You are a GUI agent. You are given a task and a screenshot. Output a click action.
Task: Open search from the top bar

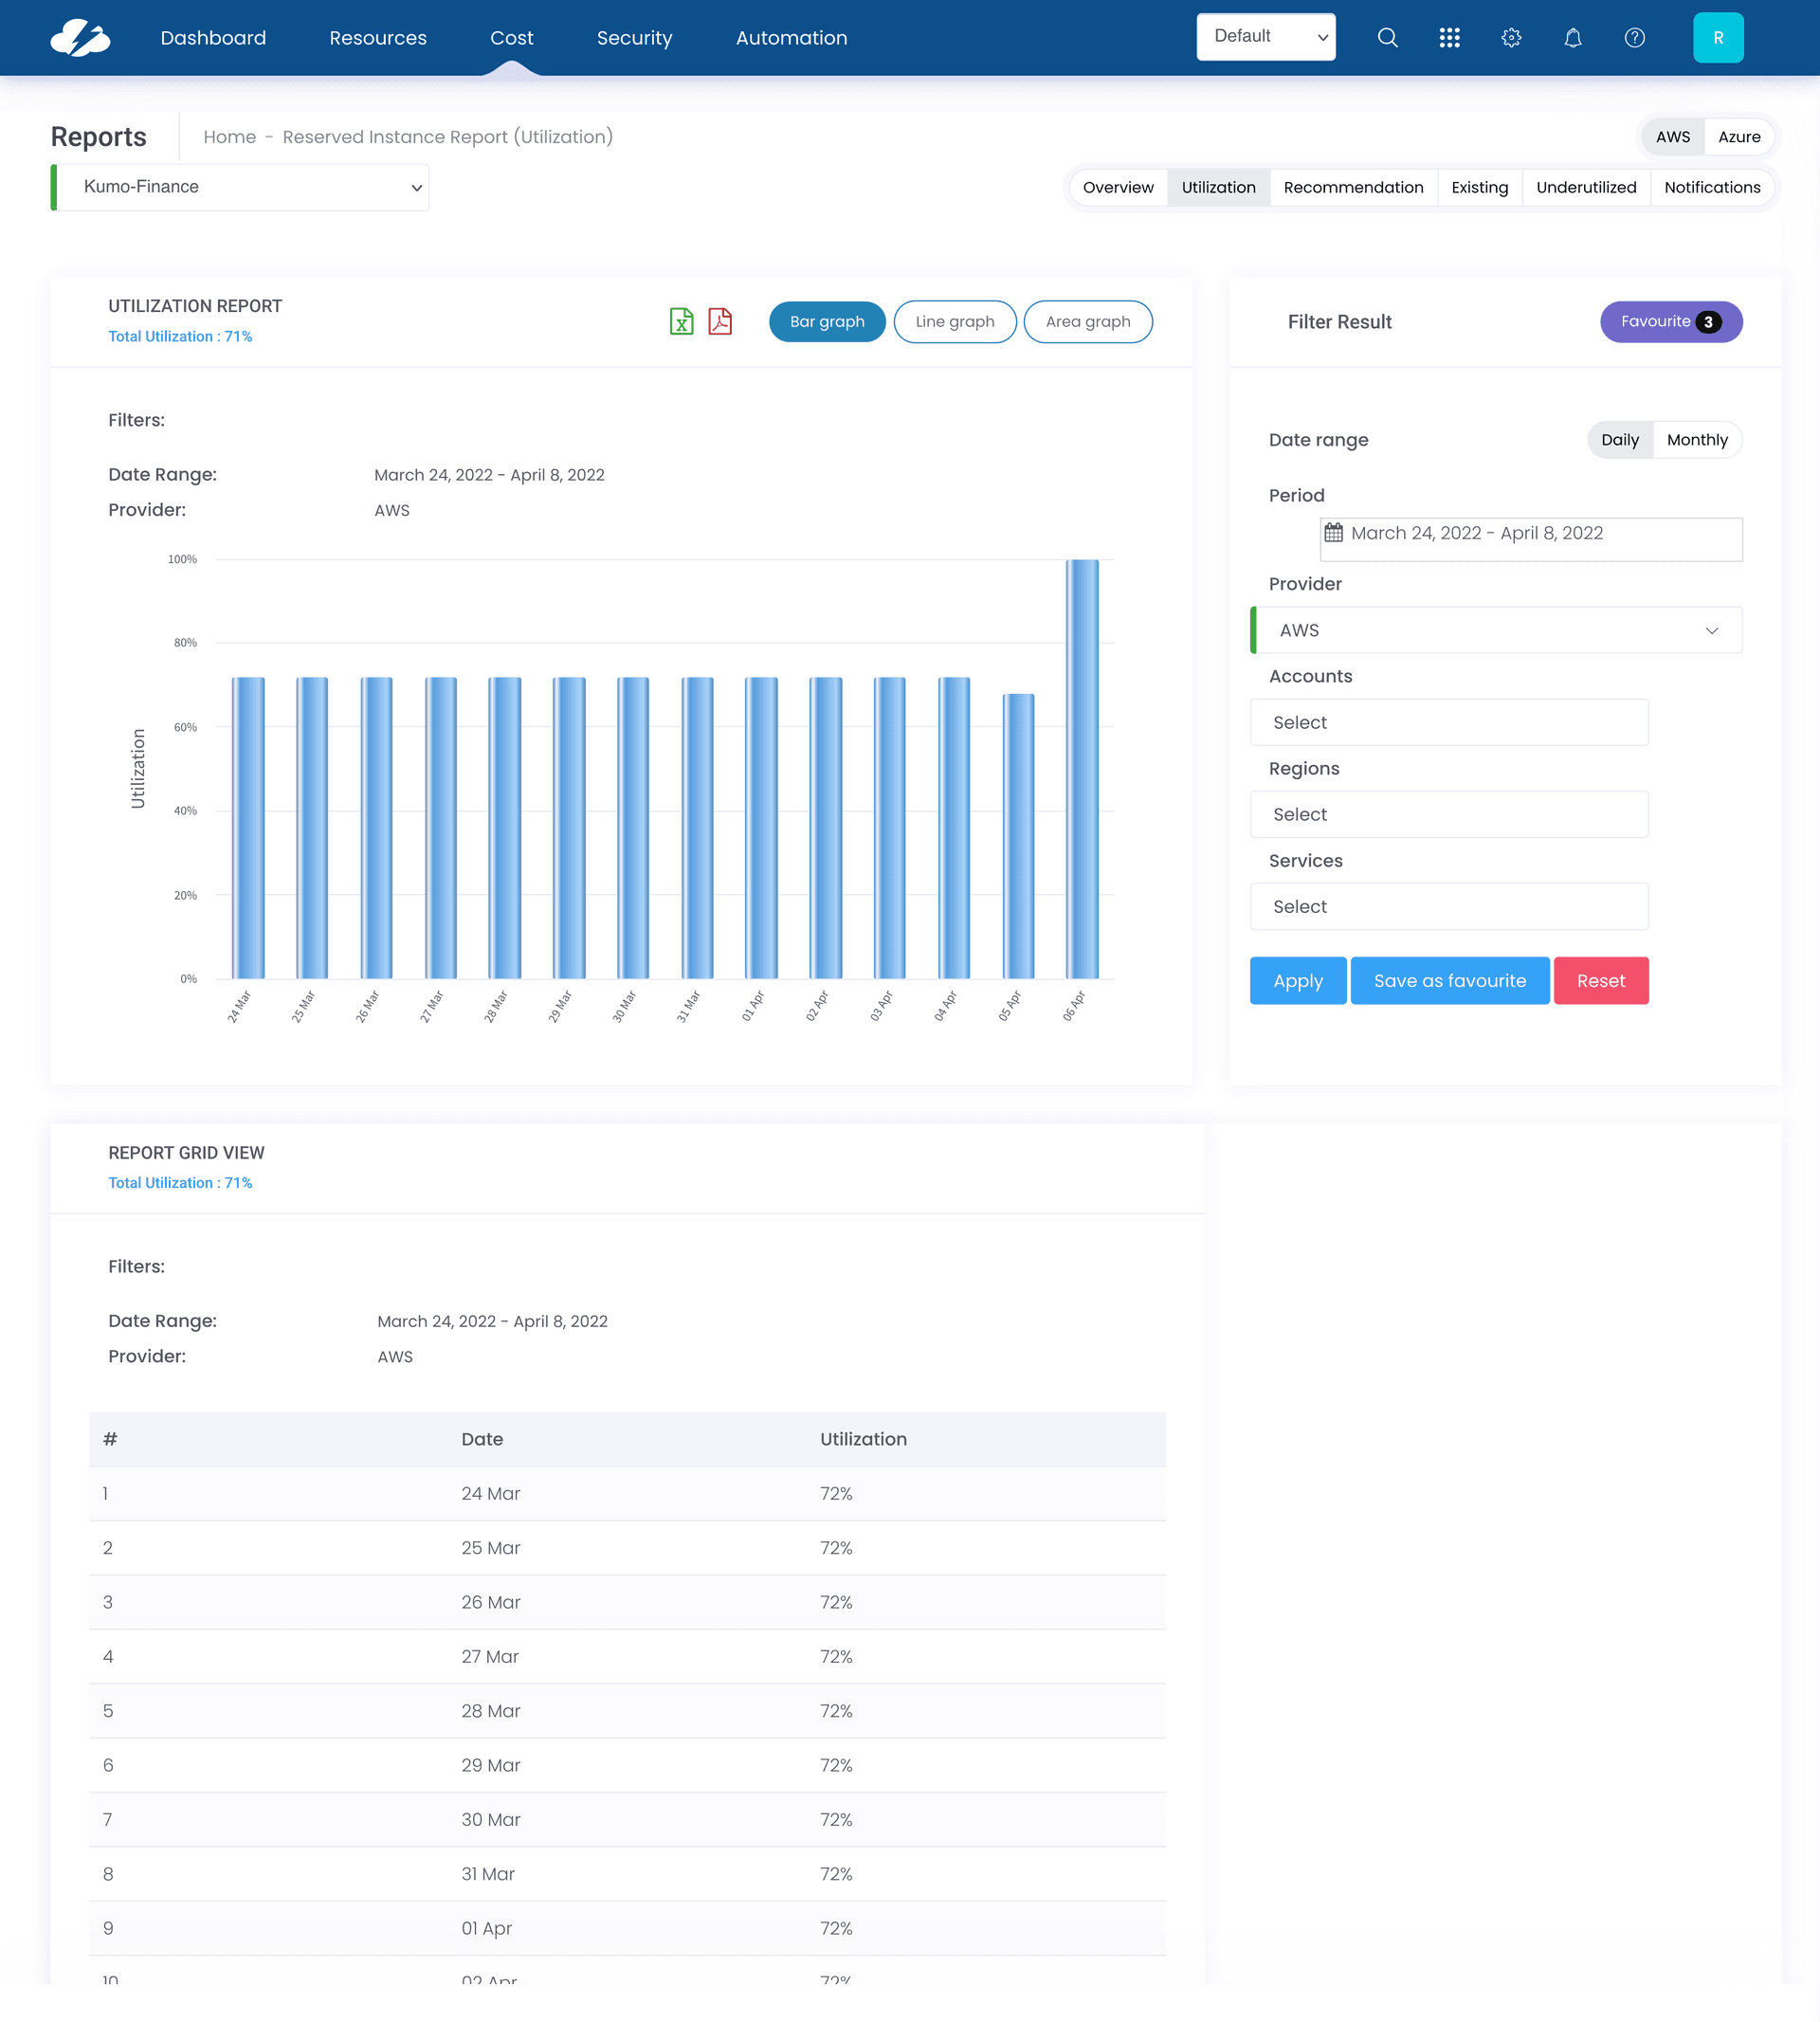click(x=1388, y=37)
